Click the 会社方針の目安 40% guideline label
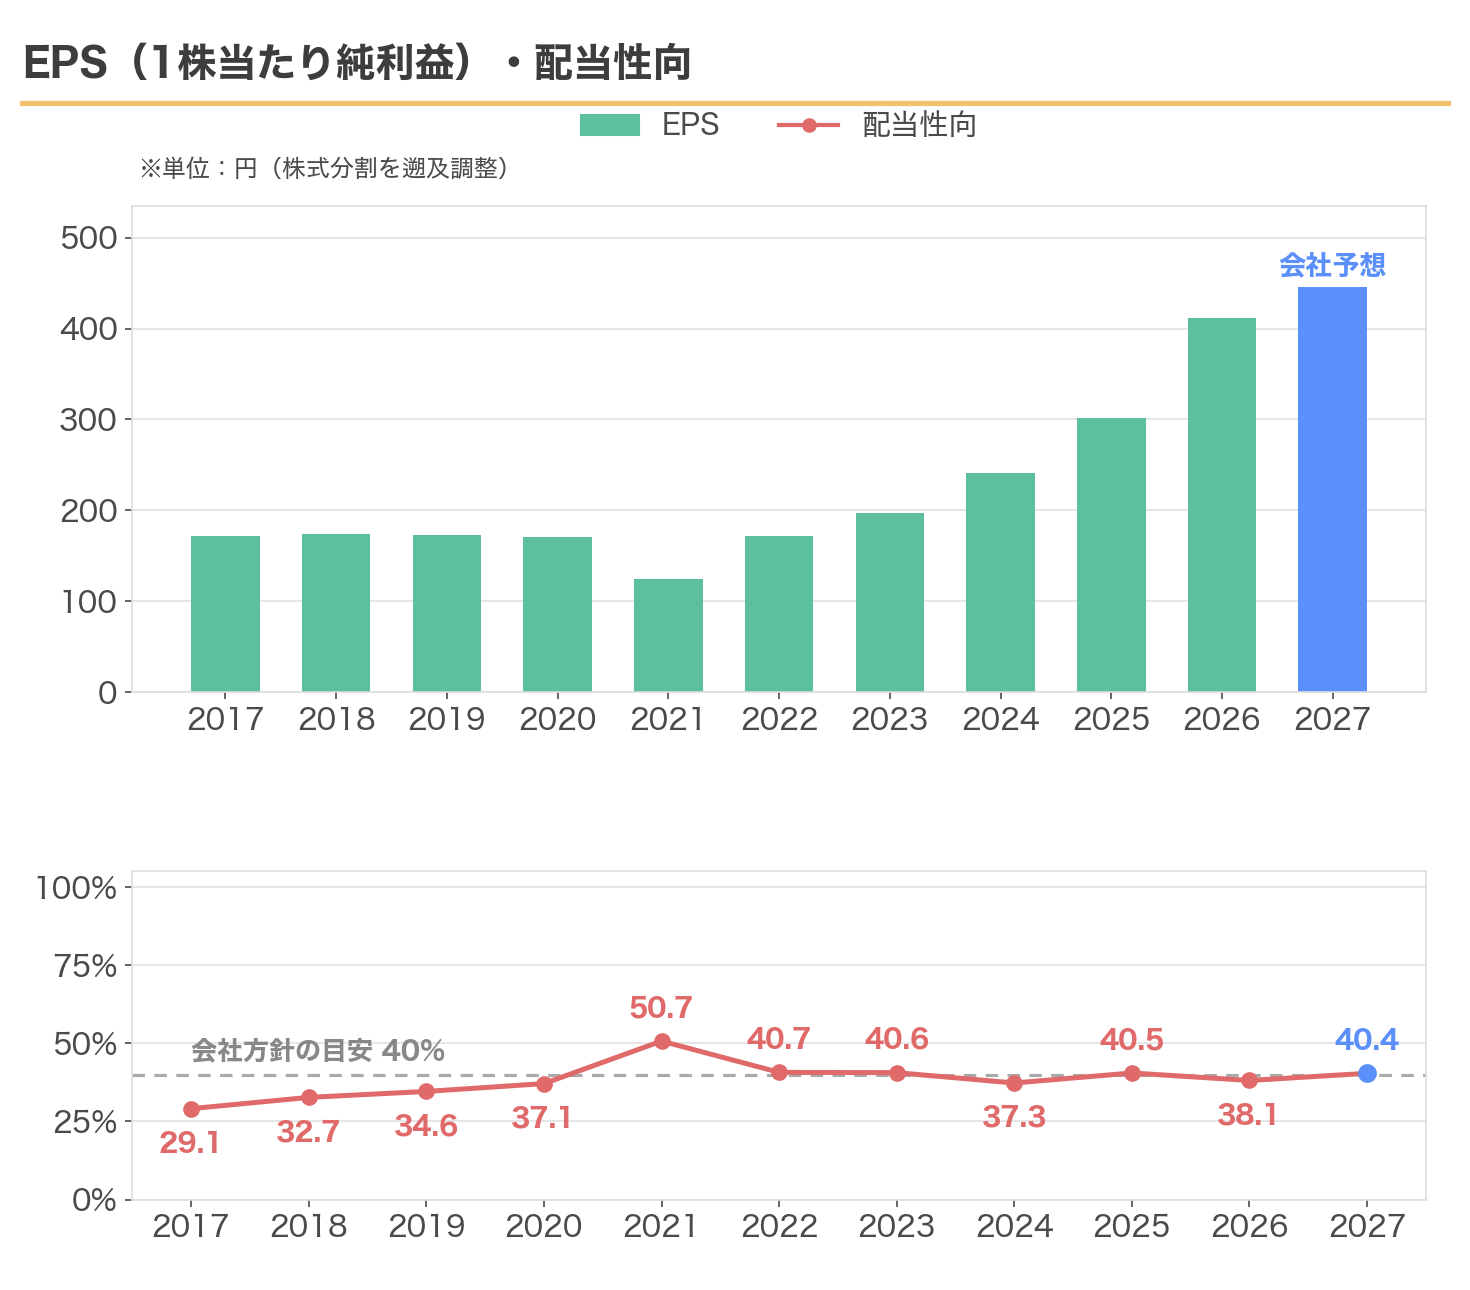 click(x=318, y=1050)
